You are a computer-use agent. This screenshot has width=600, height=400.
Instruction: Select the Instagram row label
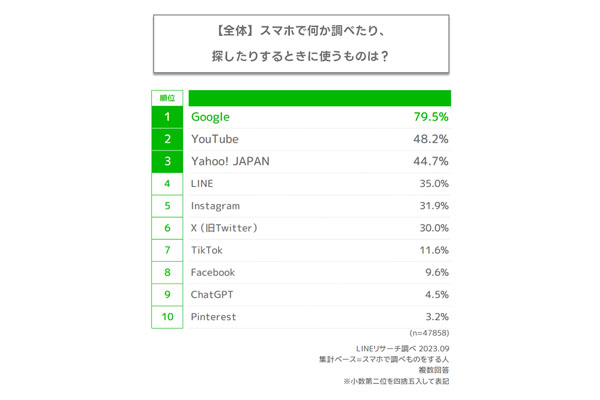point(217,206)
